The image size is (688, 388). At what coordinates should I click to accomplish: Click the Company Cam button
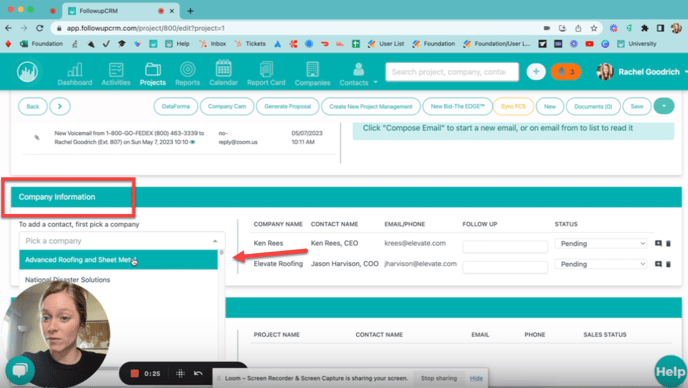[x=227, y=106]
